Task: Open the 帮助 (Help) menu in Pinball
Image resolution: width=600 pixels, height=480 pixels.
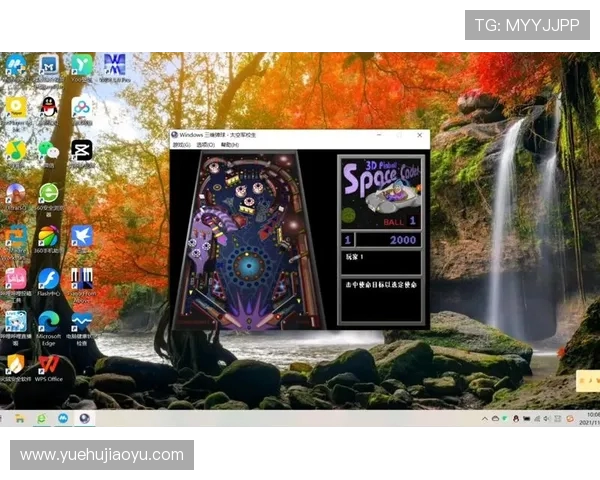Action: click(230, 145)
